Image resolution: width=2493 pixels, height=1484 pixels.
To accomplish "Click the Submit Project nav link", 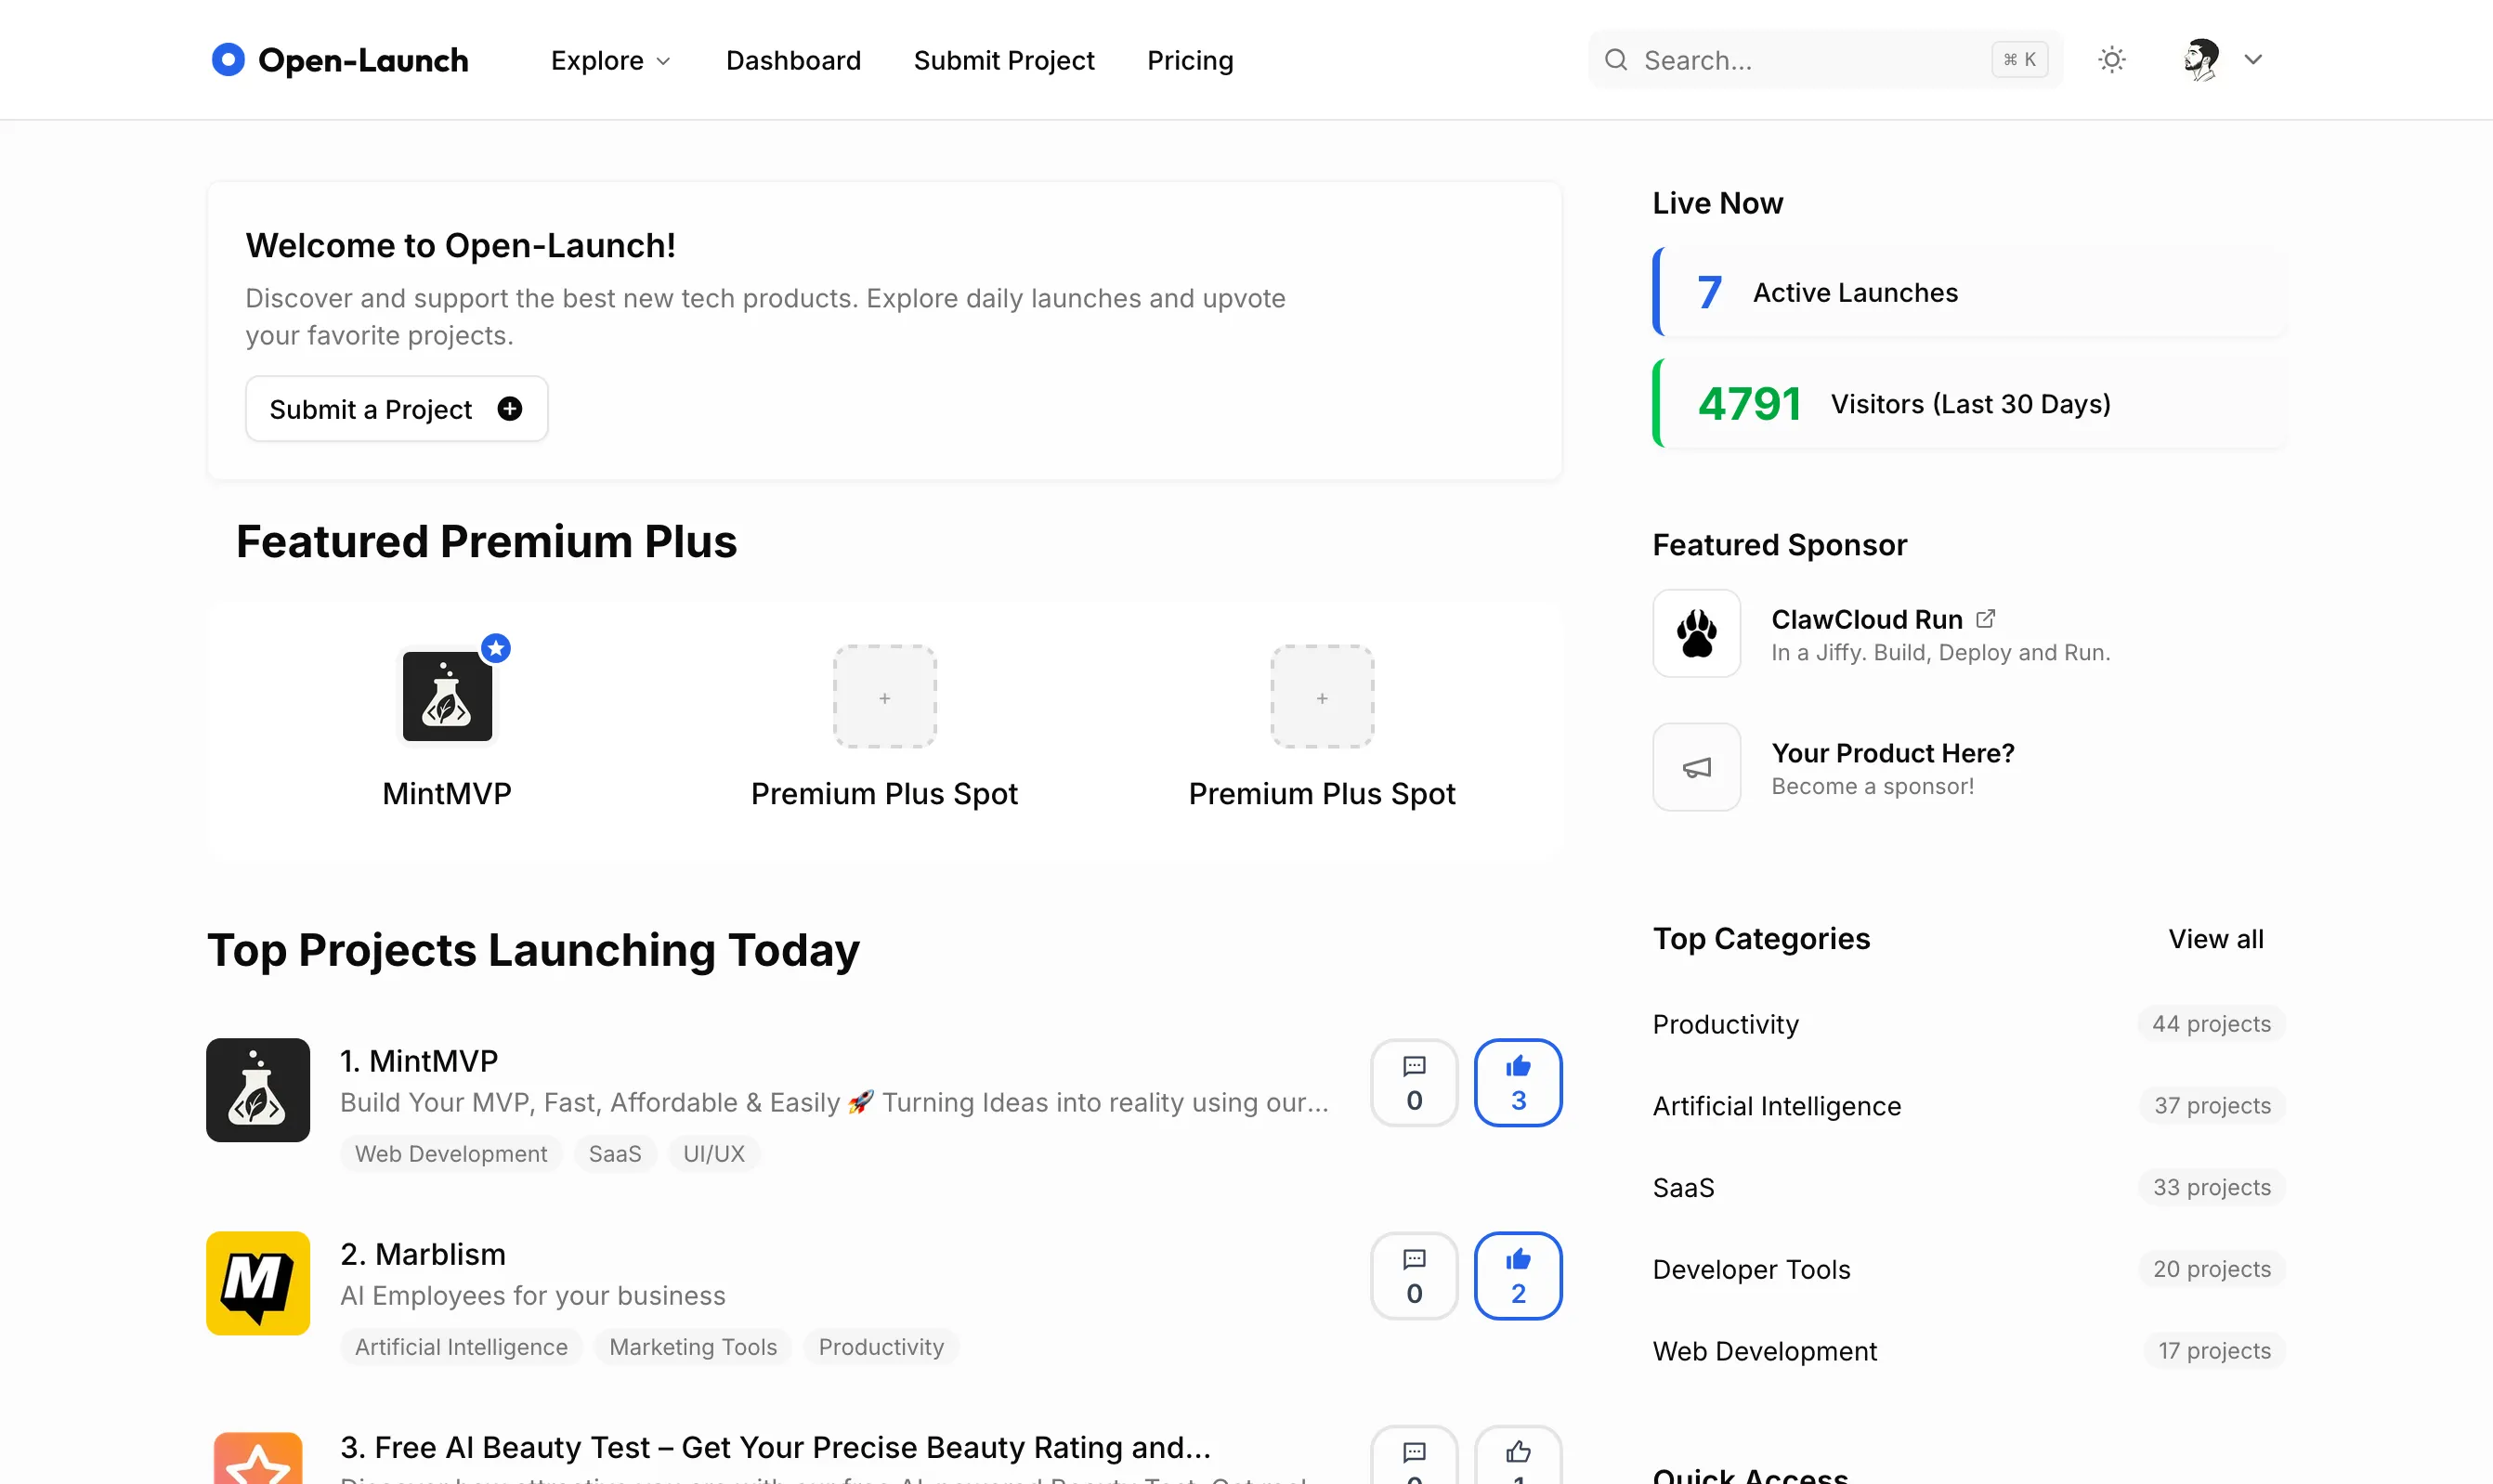I will click(1003, 61).
